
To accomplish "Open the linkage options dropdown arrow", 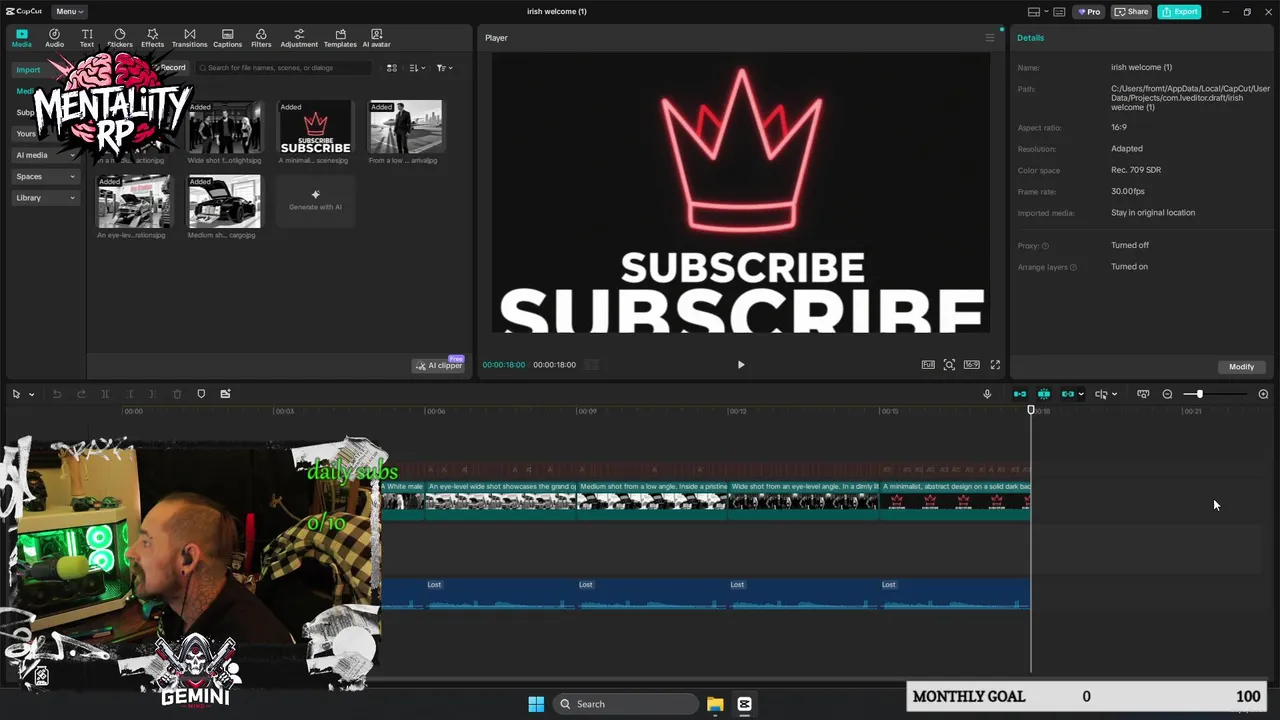I will click(1081, 394).
